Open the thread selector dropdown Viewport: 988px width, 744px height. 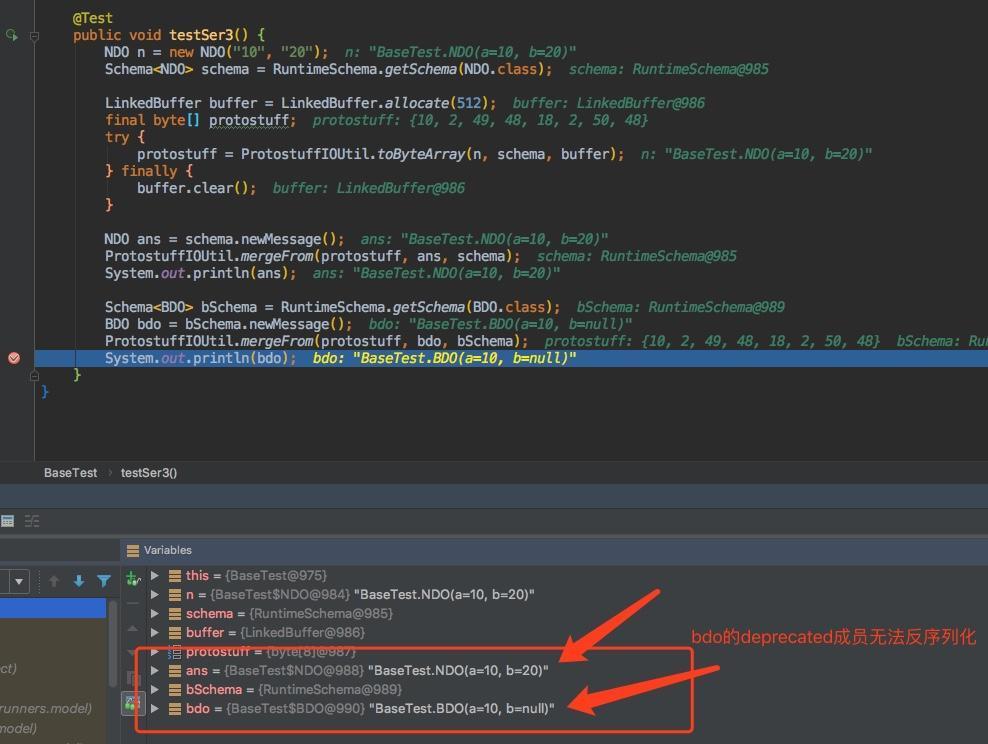click(19, 581)
